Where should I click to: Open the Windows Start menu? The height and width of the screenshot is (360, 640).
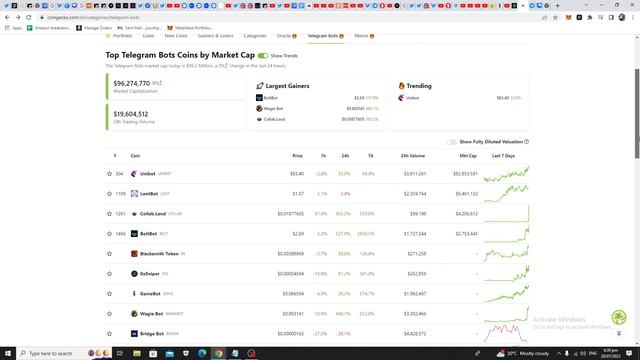click(x=8, y=353)
